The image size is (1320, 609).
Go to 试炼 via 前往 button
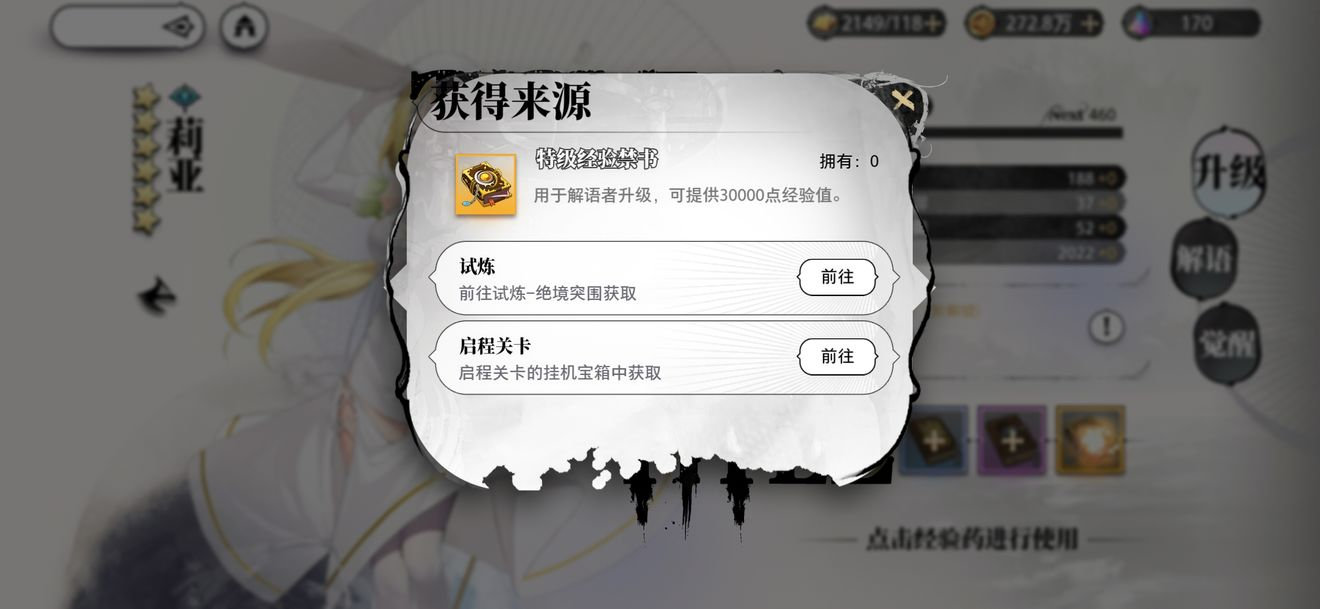(x=837, y=277)
